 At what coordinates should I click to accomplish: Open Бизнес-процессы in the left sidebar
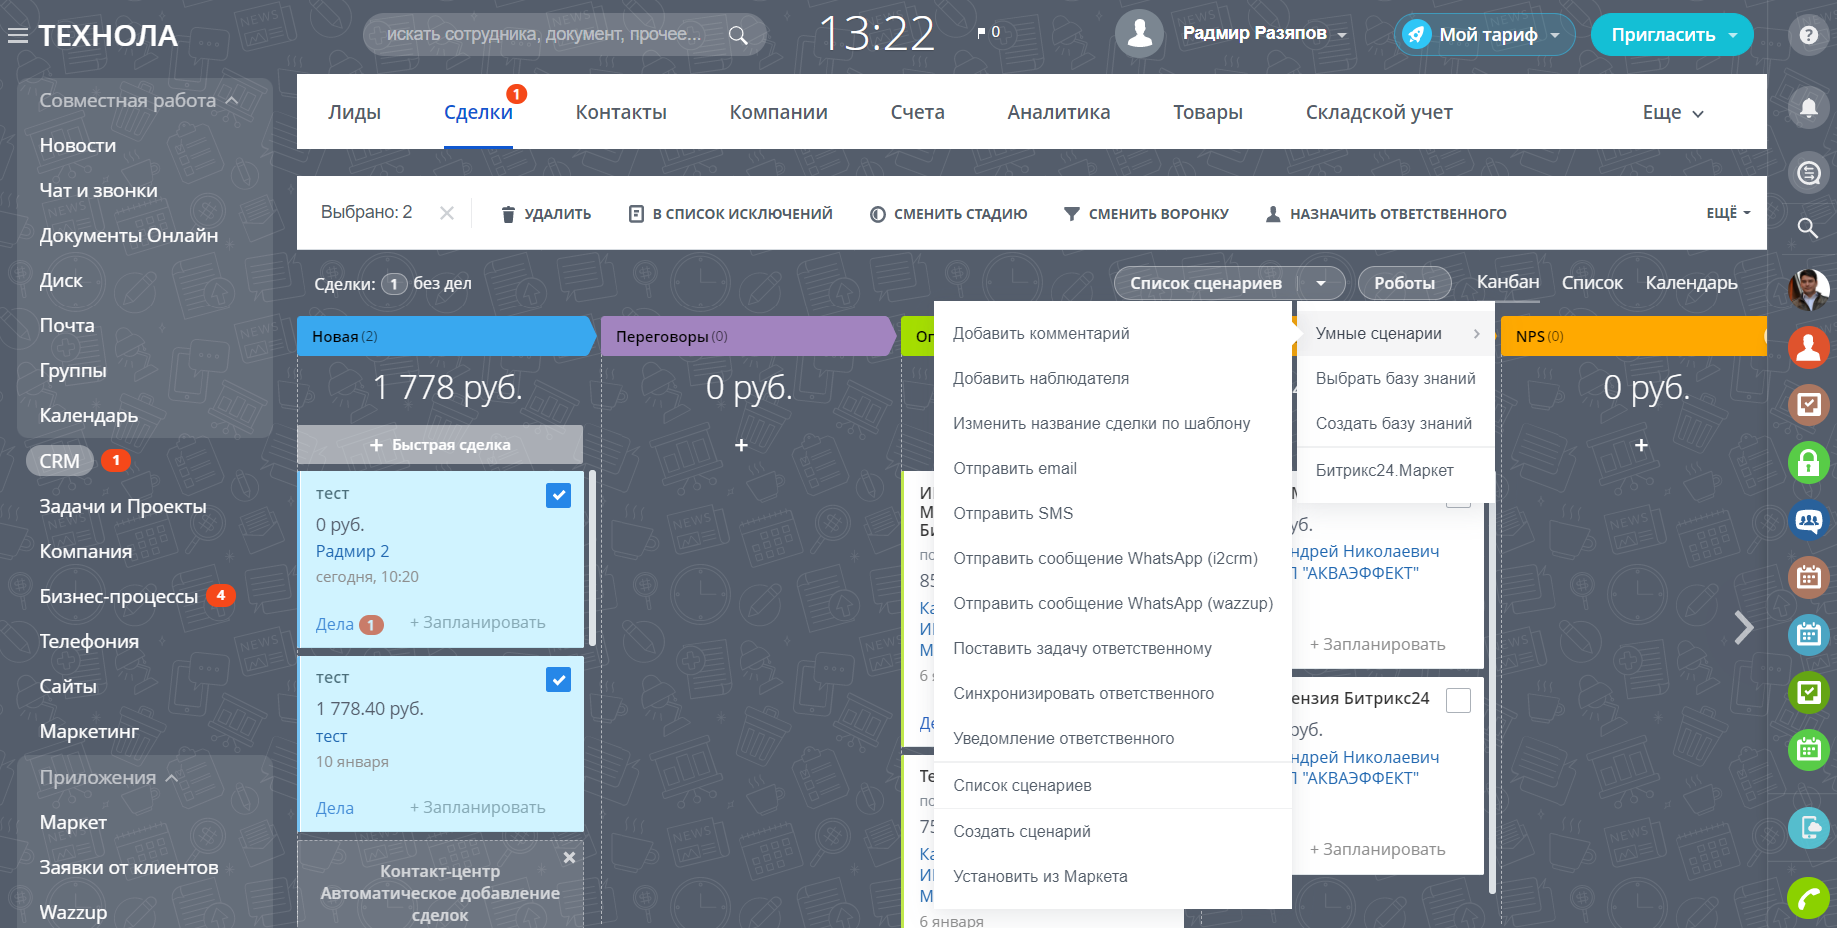(x=119, y=597)
